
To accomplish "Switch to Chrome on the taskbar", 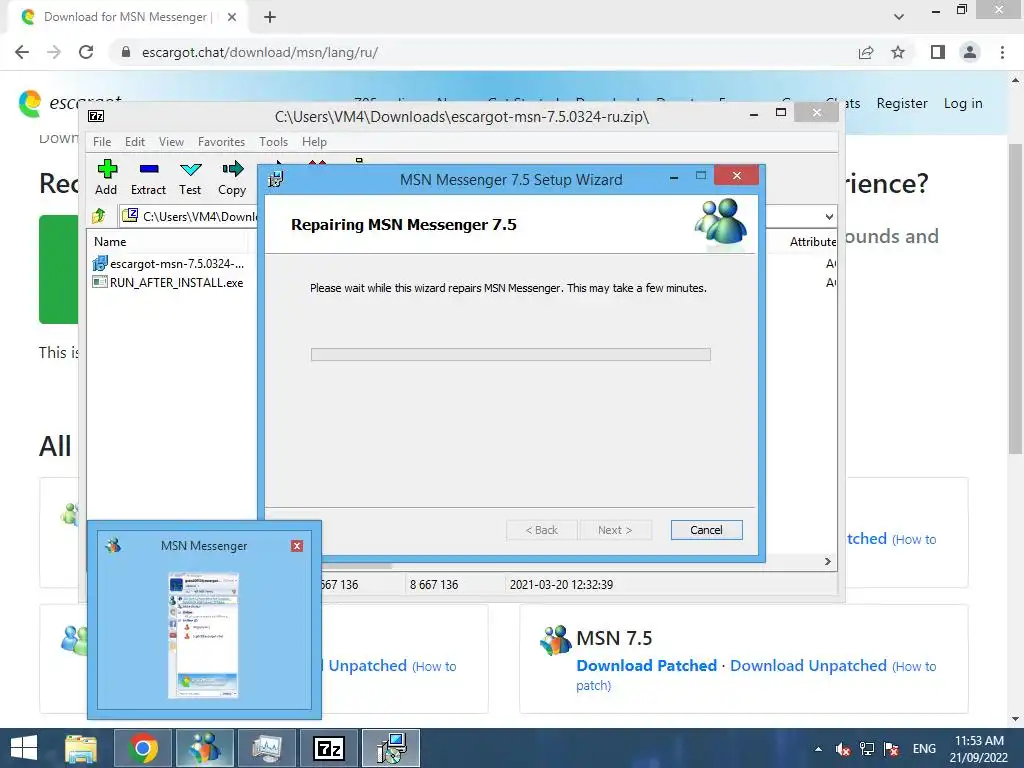I will [143, 748].
